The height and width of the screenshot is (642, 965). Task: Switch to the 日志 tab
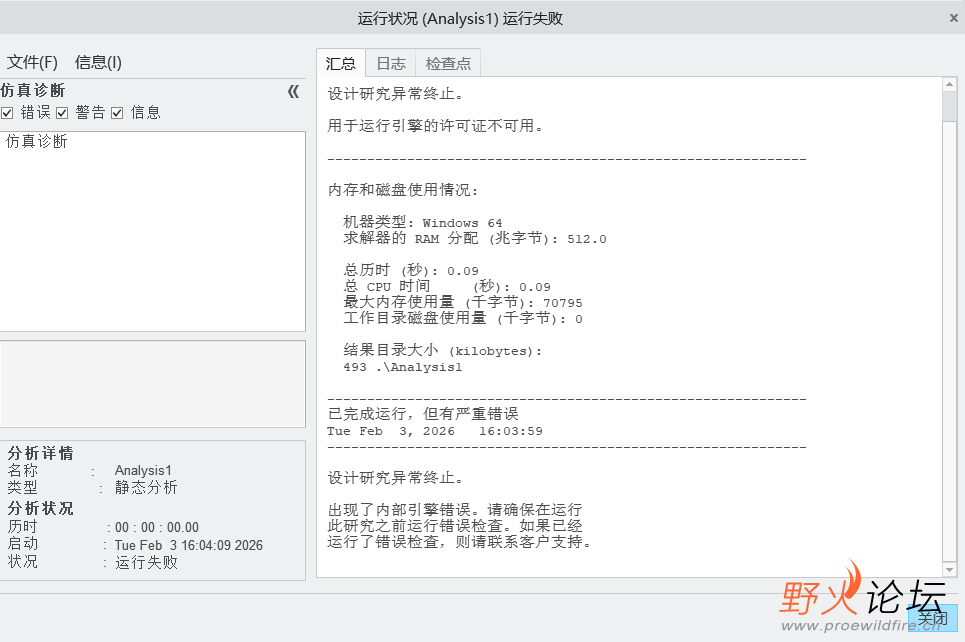pos(390,63)
